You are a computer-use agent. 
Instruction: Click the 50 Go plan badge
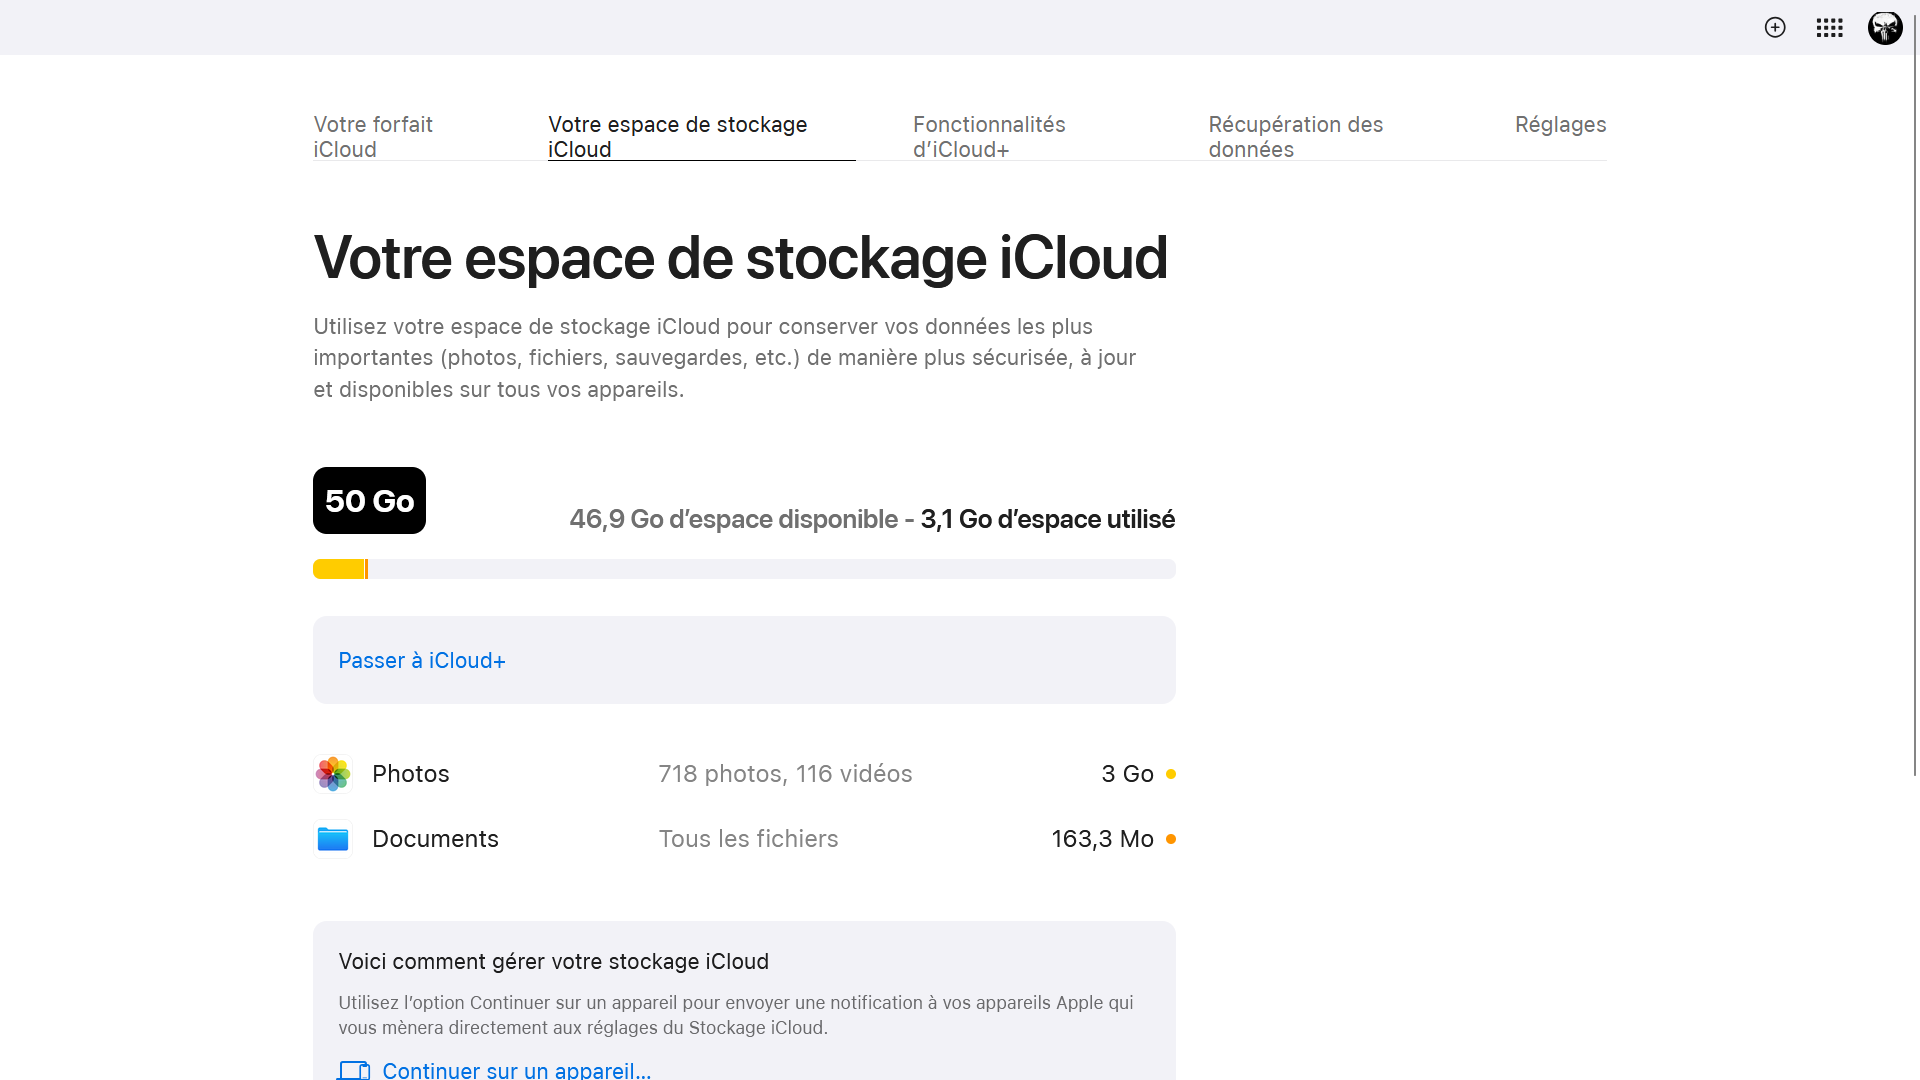pyautogui.click(x=369, y=500)
